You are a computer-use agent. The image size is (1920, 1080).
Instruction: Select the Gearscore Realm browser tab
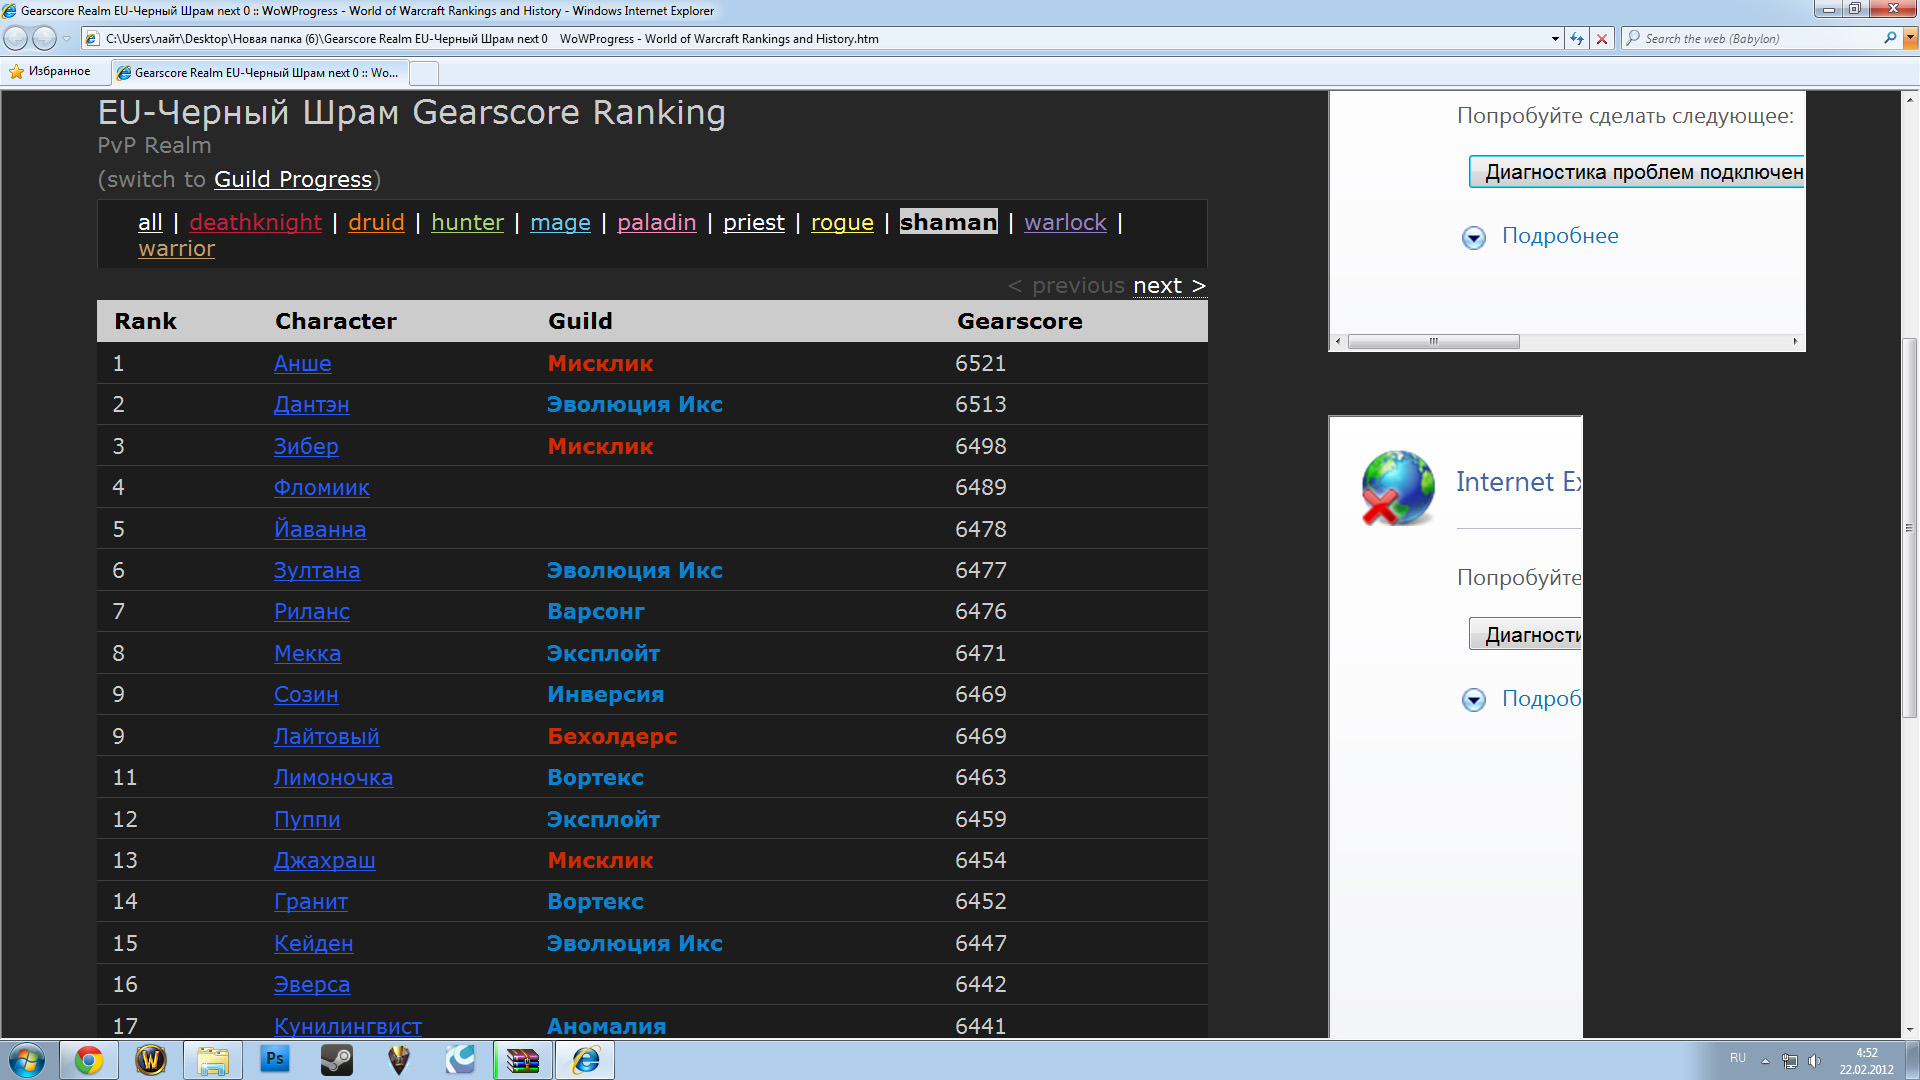[x=260, y=72]
